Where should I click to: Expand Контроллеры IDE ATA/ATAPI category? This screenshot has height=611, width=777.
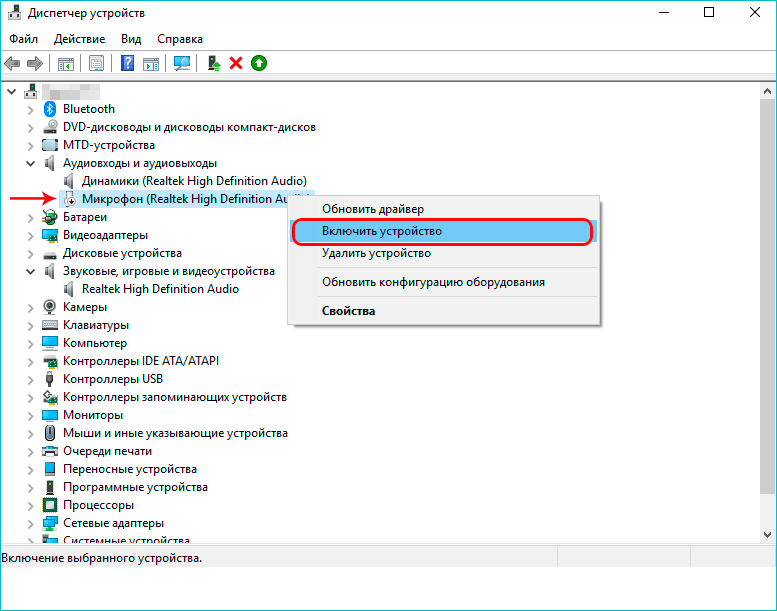tap(31, 362)
